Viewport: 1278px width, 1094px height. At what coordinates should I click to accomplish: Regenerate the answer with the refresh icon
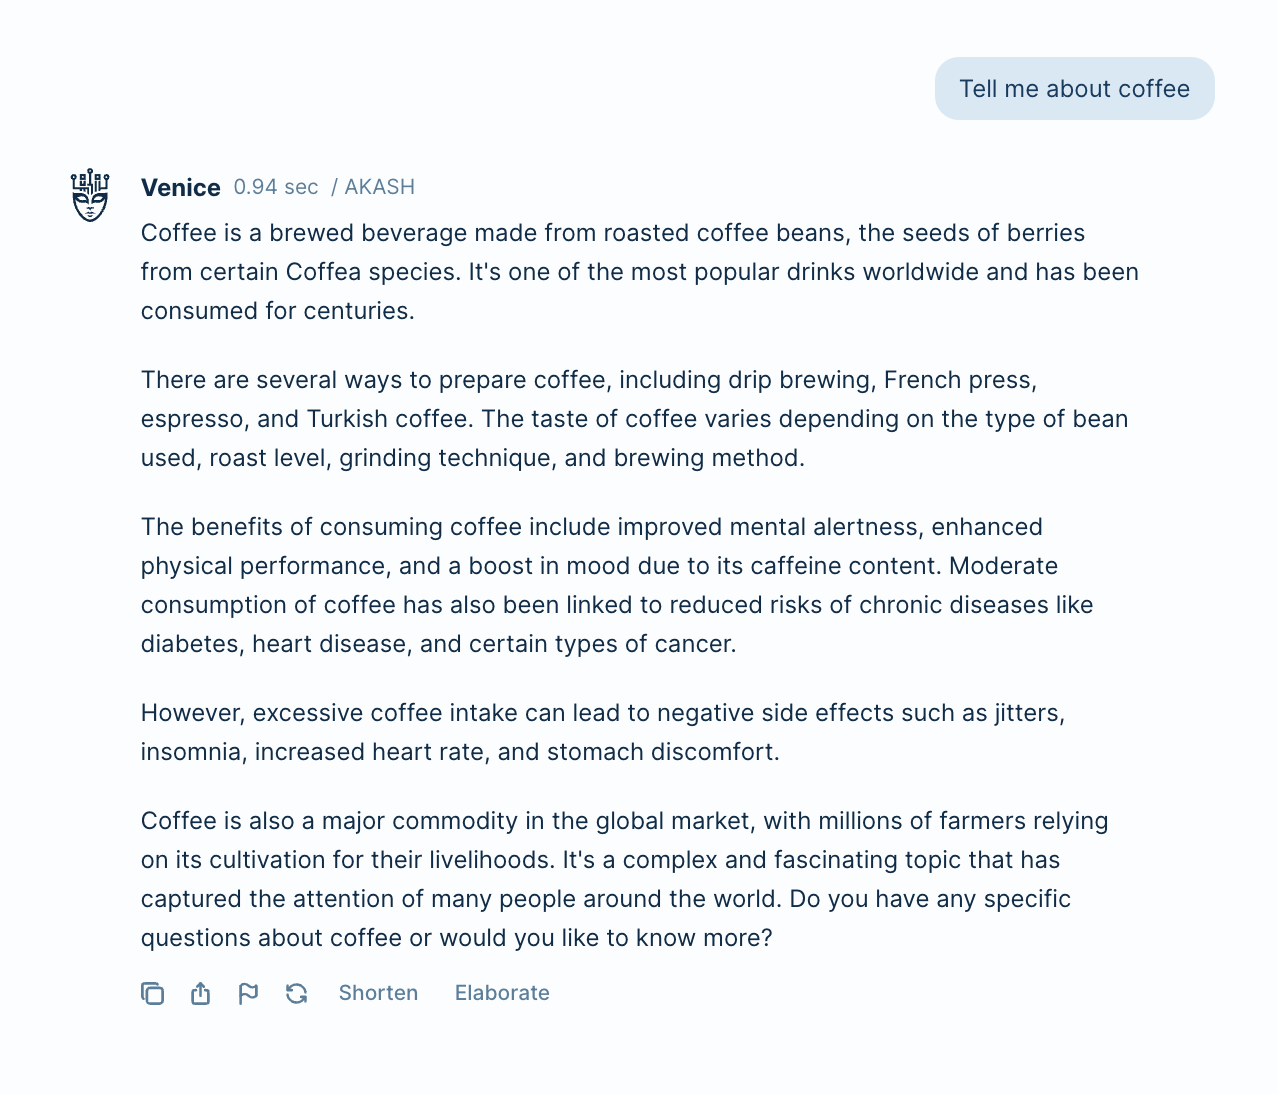pyautogui.click(x=297, y=993)
